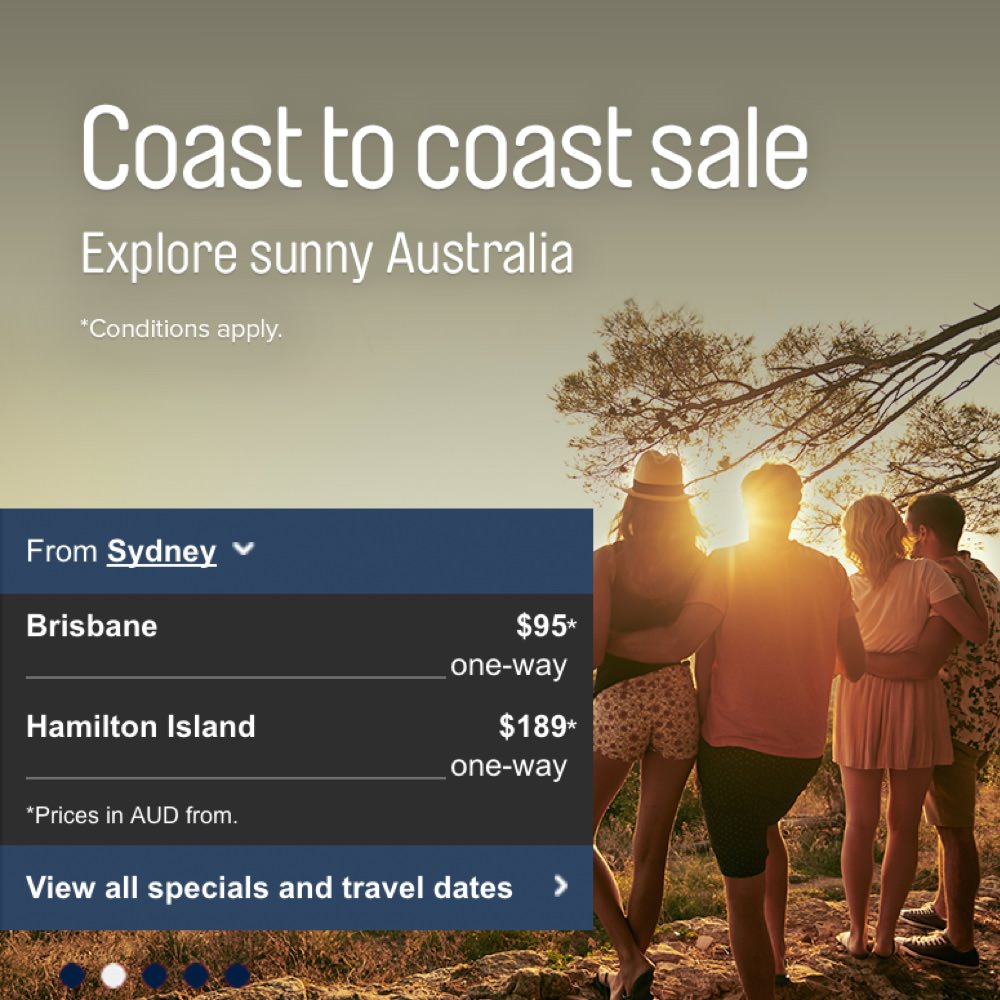
Task: Click the Hamilton Island destination name
Action: coord(141,726)
